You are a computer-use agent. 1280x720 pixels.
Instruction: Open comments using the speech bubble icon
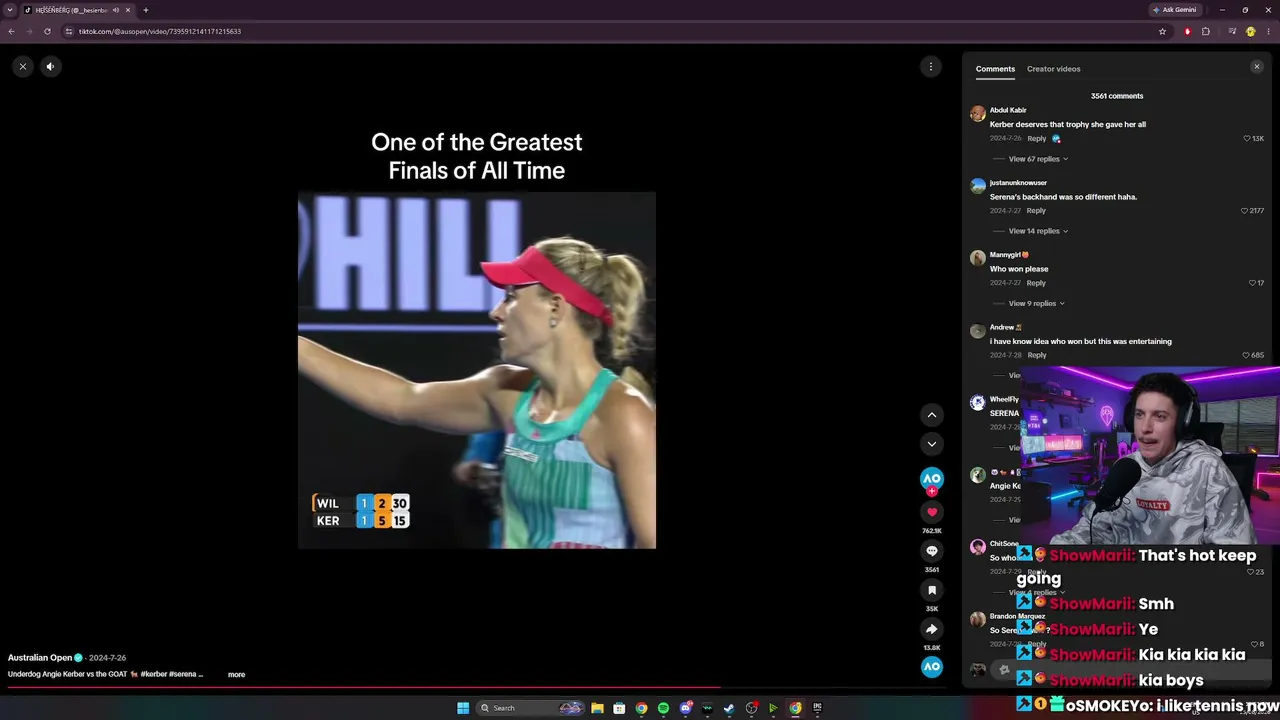coord(932,551)
